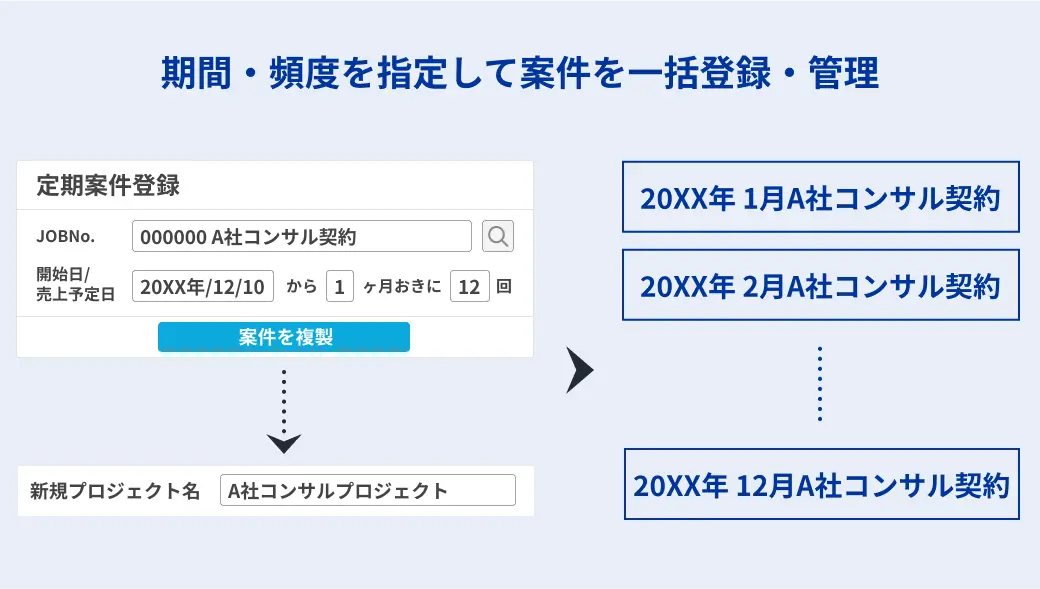Viewport: 1040px width, 589px height.
Task: Click the 新規プロジェクト名 label
Action: point(115,491)
